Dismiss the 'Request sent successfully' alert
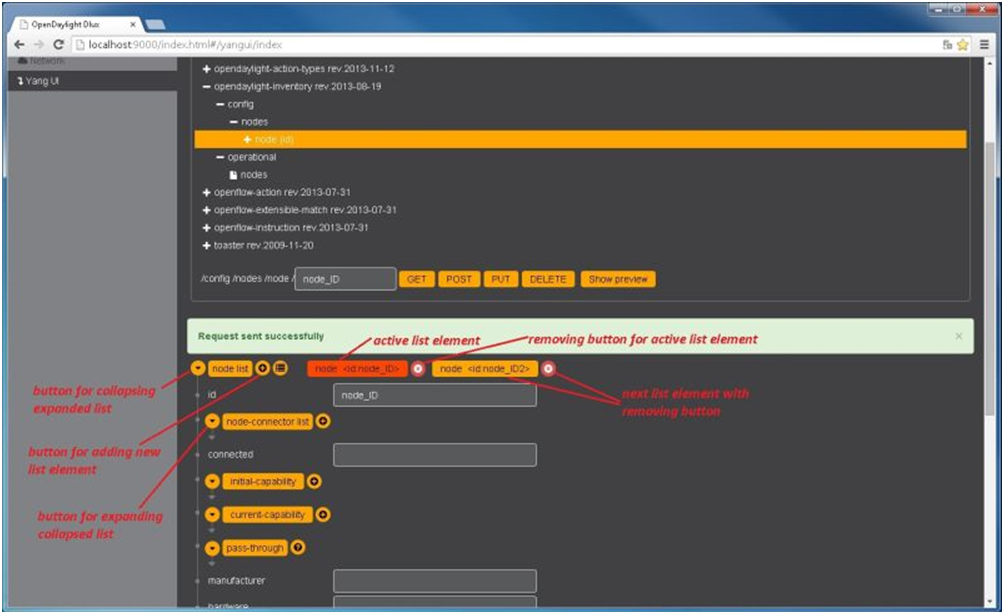This screenshot has height=612, width=1002. point(959,336)
